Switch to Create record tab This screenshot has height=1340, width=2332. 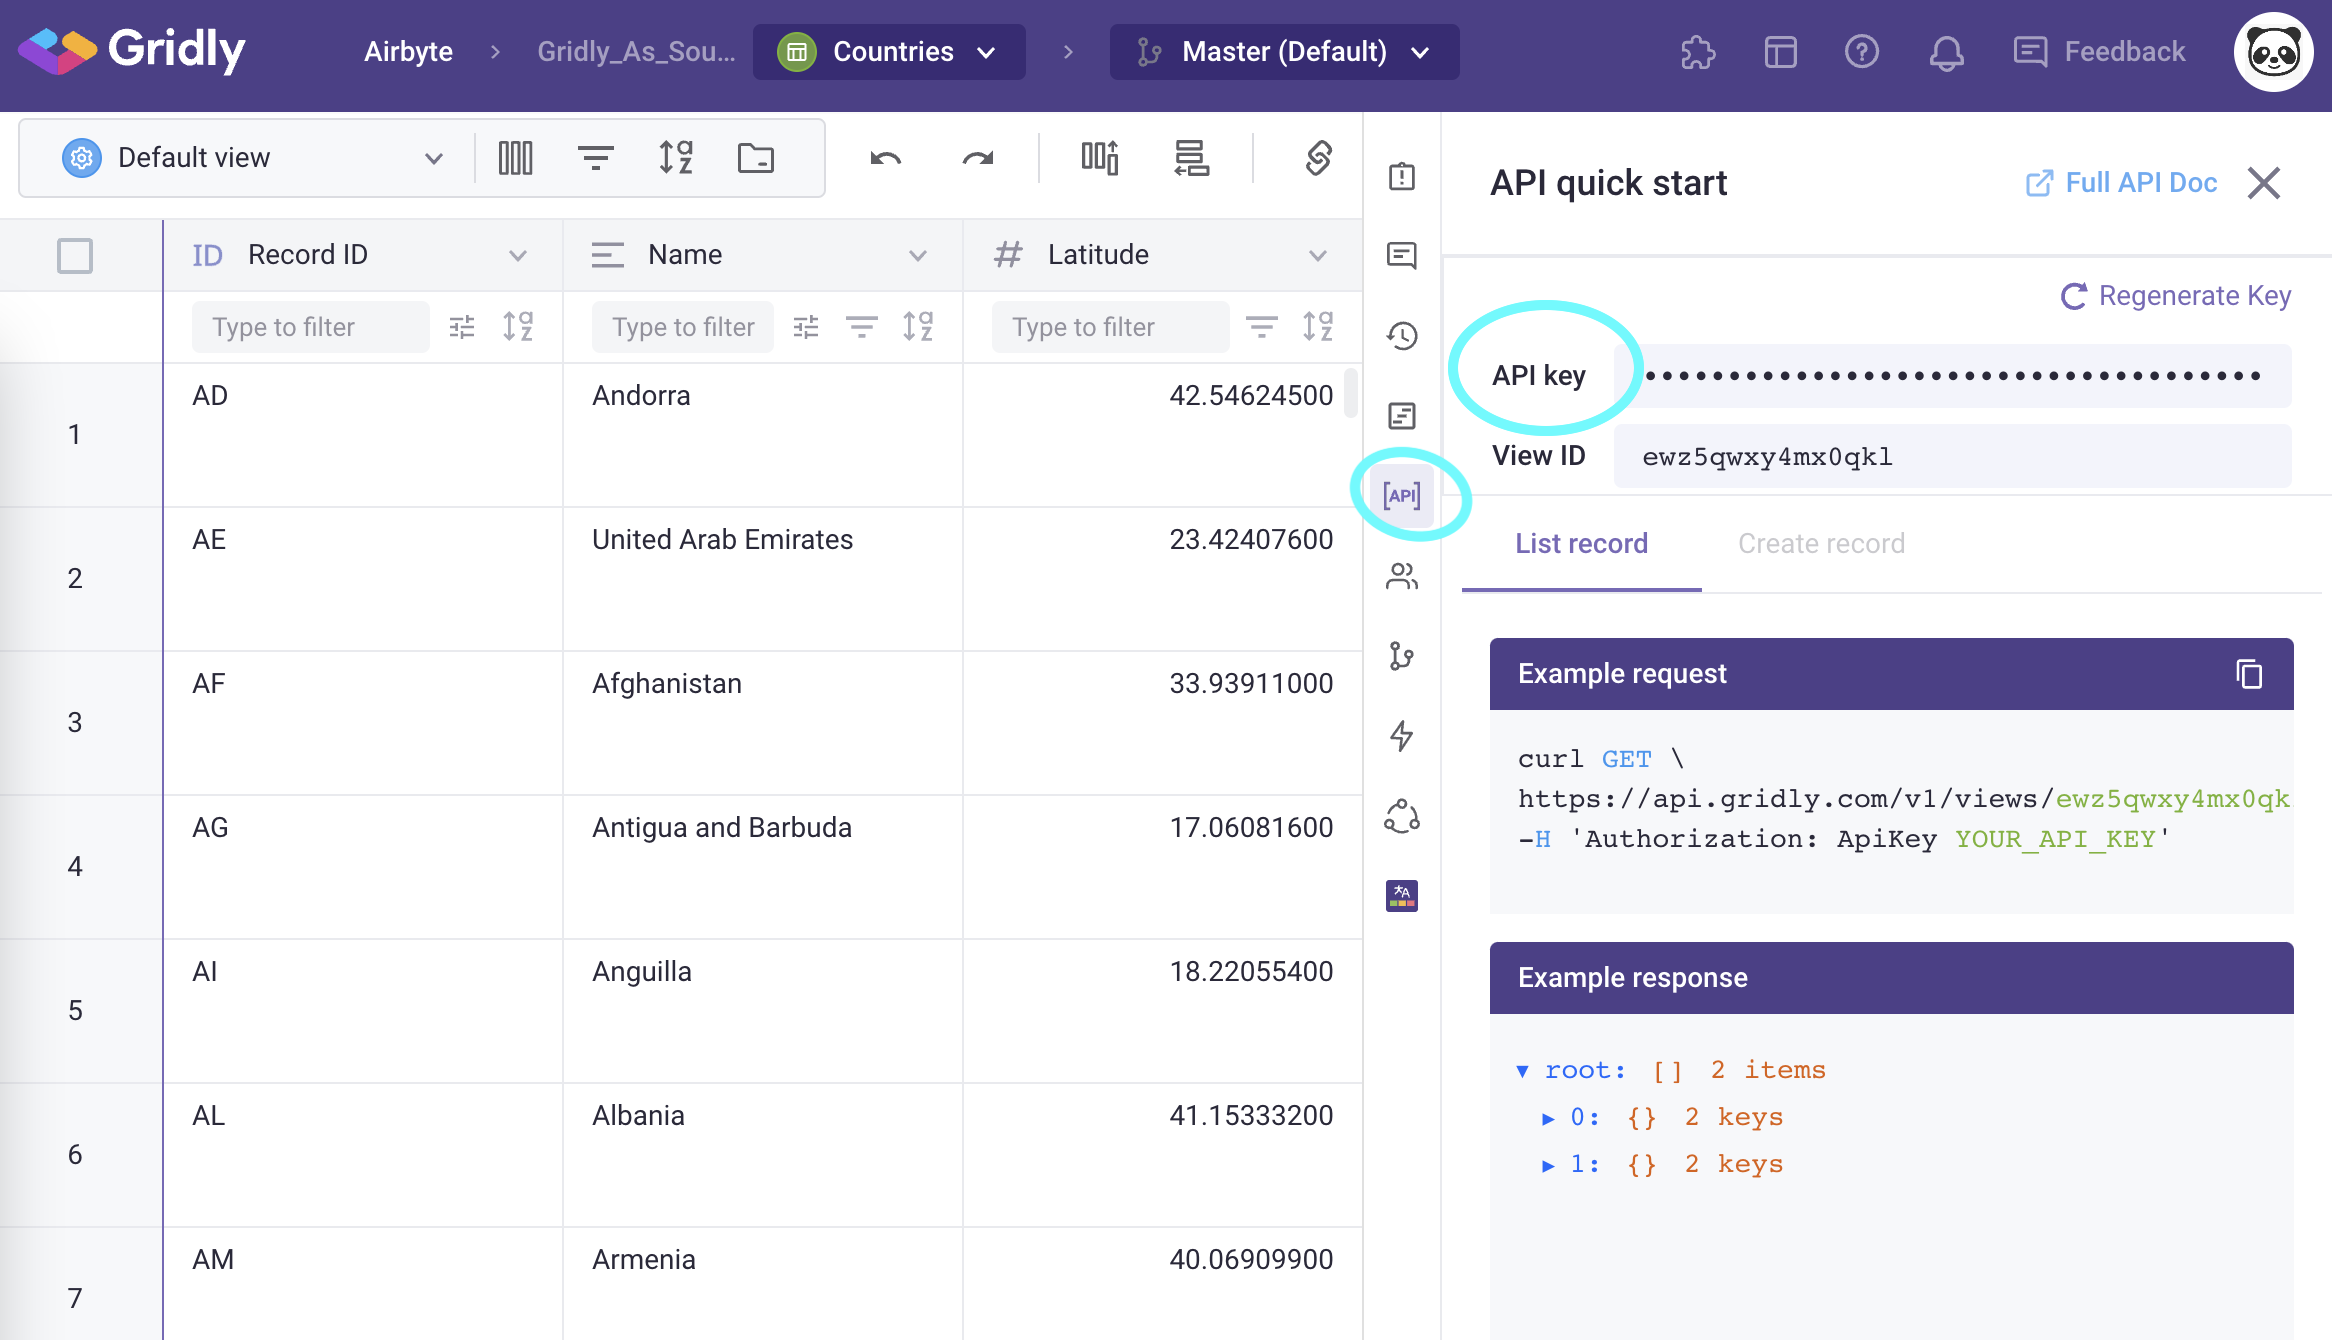click(1820, 543)
